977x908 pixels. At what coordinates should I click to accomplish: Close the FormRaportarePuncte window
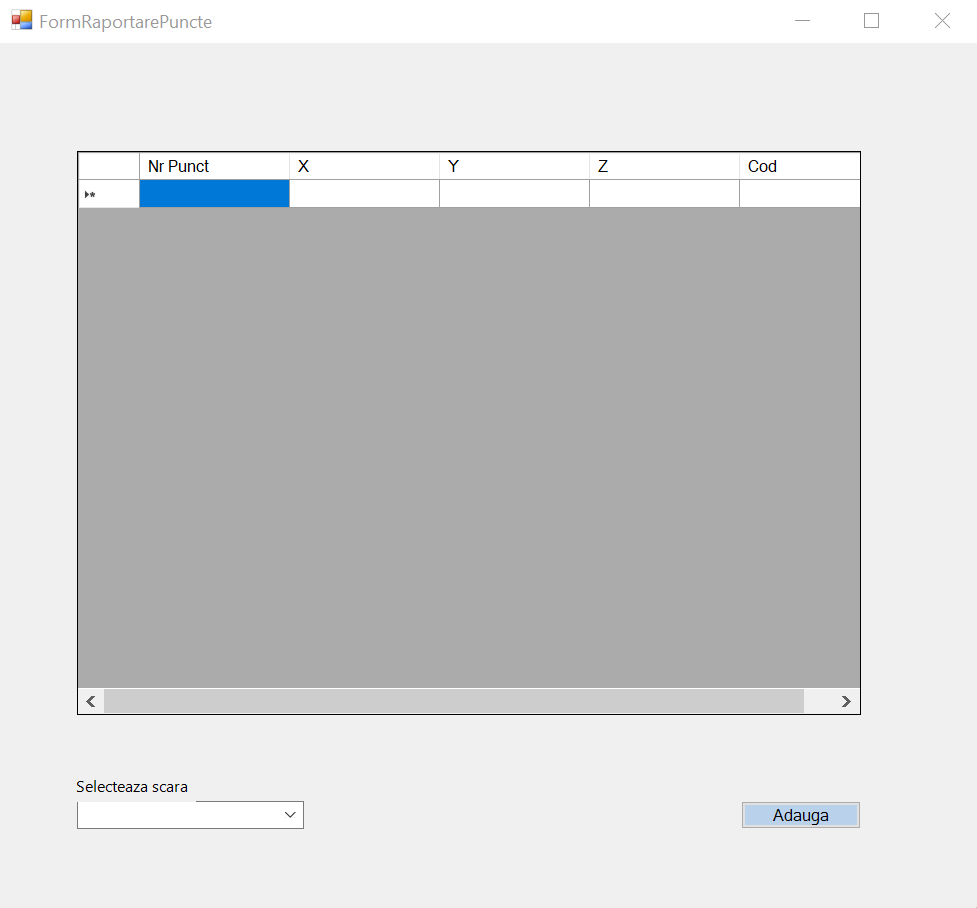[x=941, y=21]
